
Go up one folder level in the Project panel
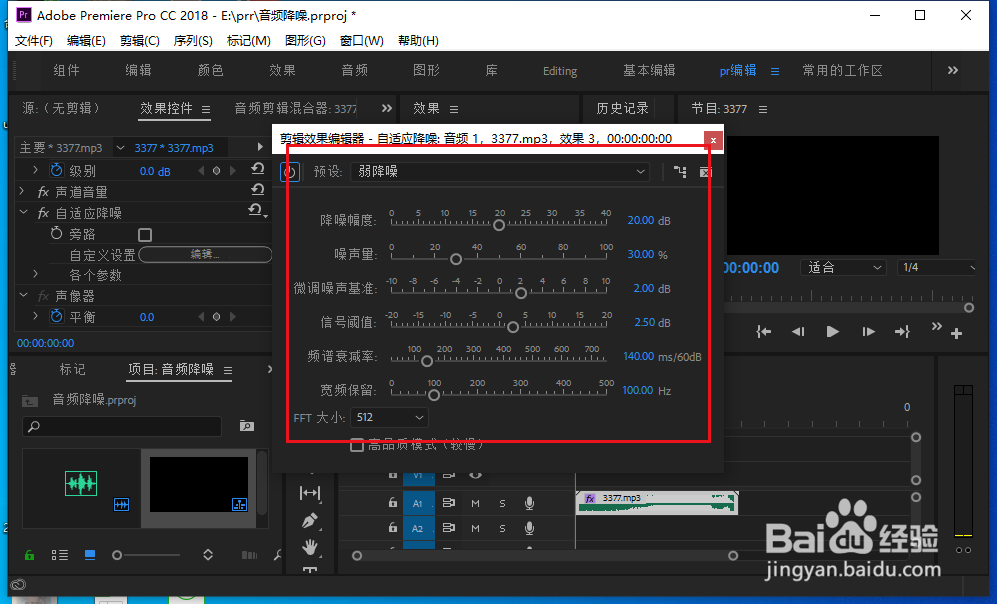tap(30, 401)
